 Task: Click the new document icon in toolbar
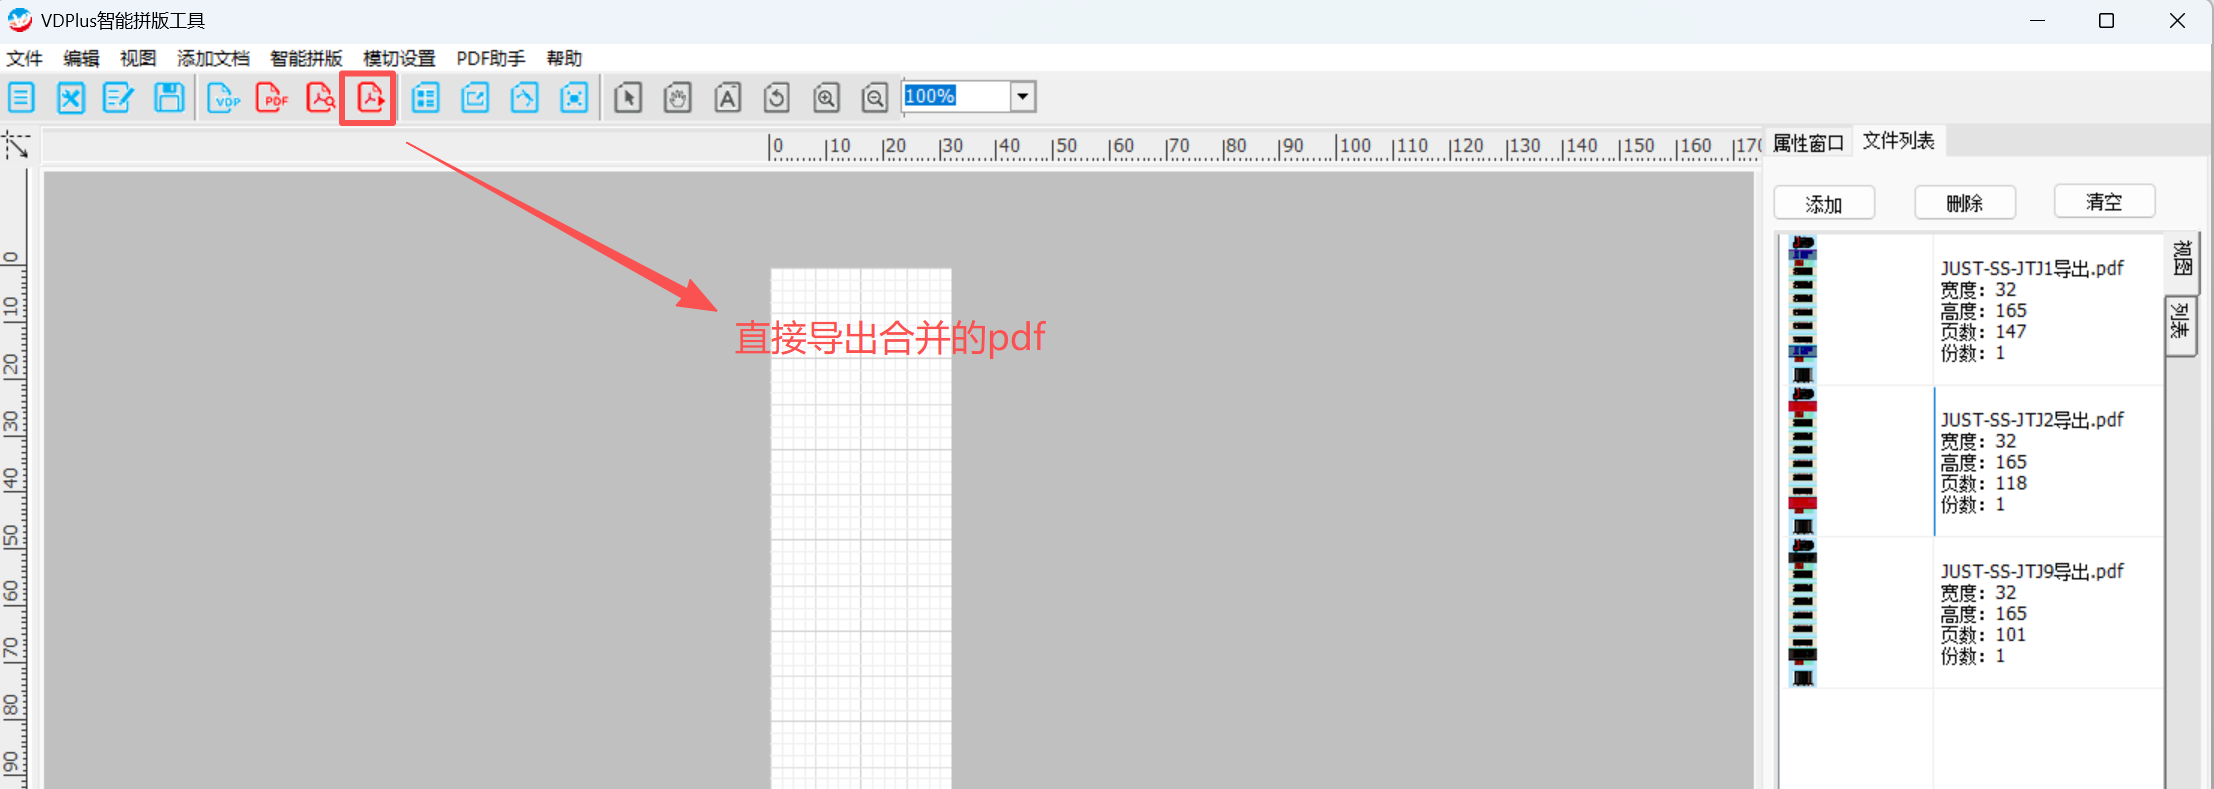click(21, 98)
